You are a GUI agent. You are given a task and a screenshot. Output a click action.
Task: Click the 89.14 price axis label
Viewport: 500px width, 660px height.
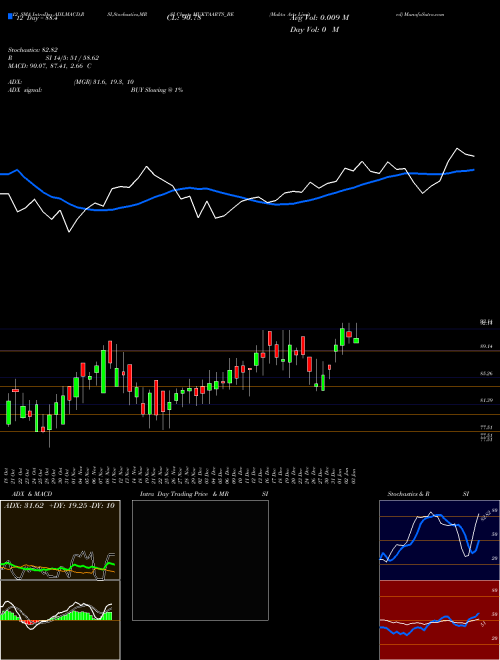pyautogui.click(x=486, y=346)
